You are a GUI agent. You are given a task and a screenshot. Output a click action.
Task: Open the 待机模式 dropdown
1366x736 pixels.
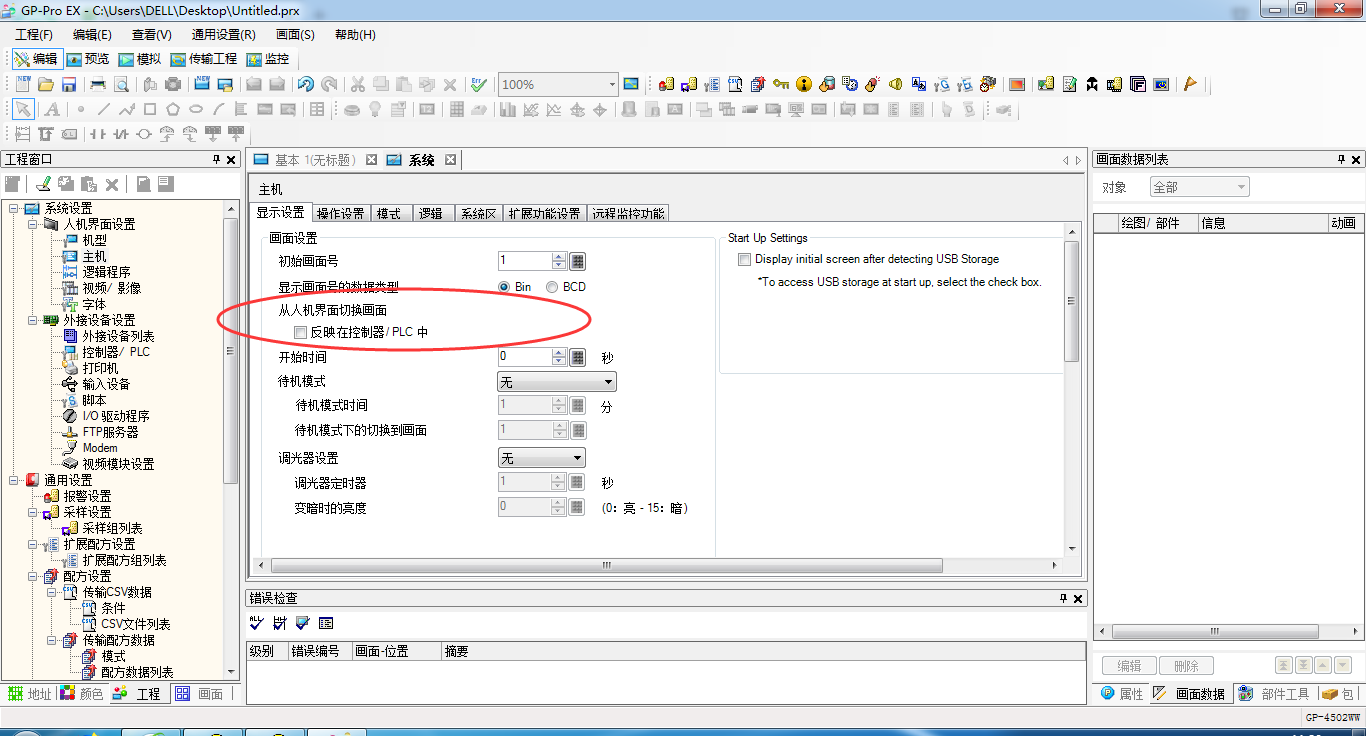pyautogui.click(x=556, y=382)
